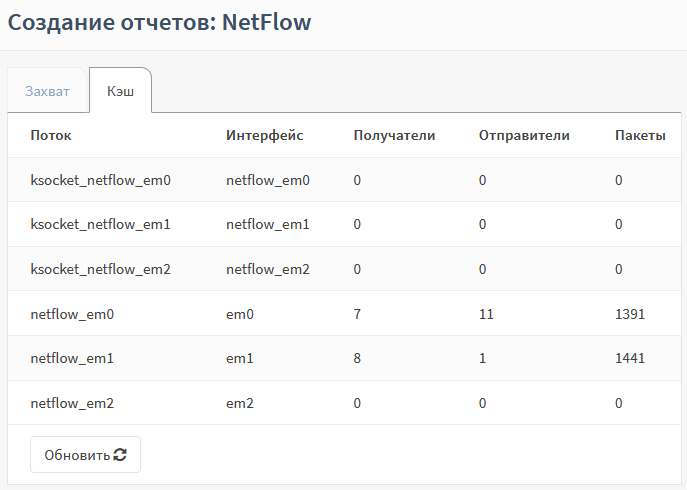Click the netflow_em1 flow name cell

click(72, 358)
